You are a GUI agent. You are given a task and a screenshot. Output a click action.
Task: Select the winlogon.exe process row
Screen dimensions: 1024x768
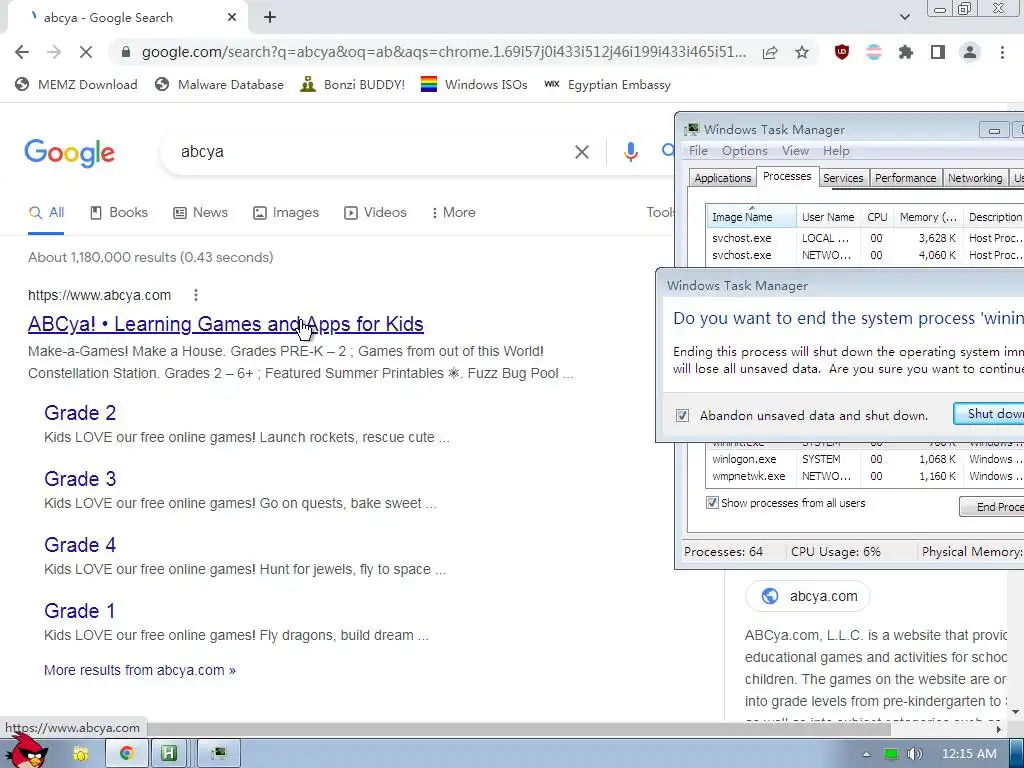coord(865,459)
